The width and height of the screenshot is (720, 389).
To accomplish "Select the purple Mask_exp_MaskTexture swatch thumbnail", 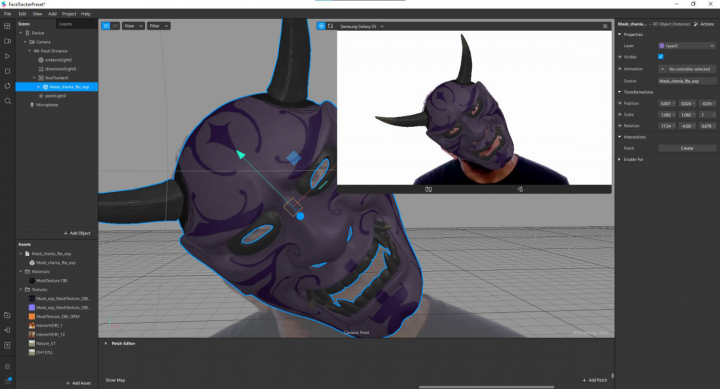I will coord(32,308).
